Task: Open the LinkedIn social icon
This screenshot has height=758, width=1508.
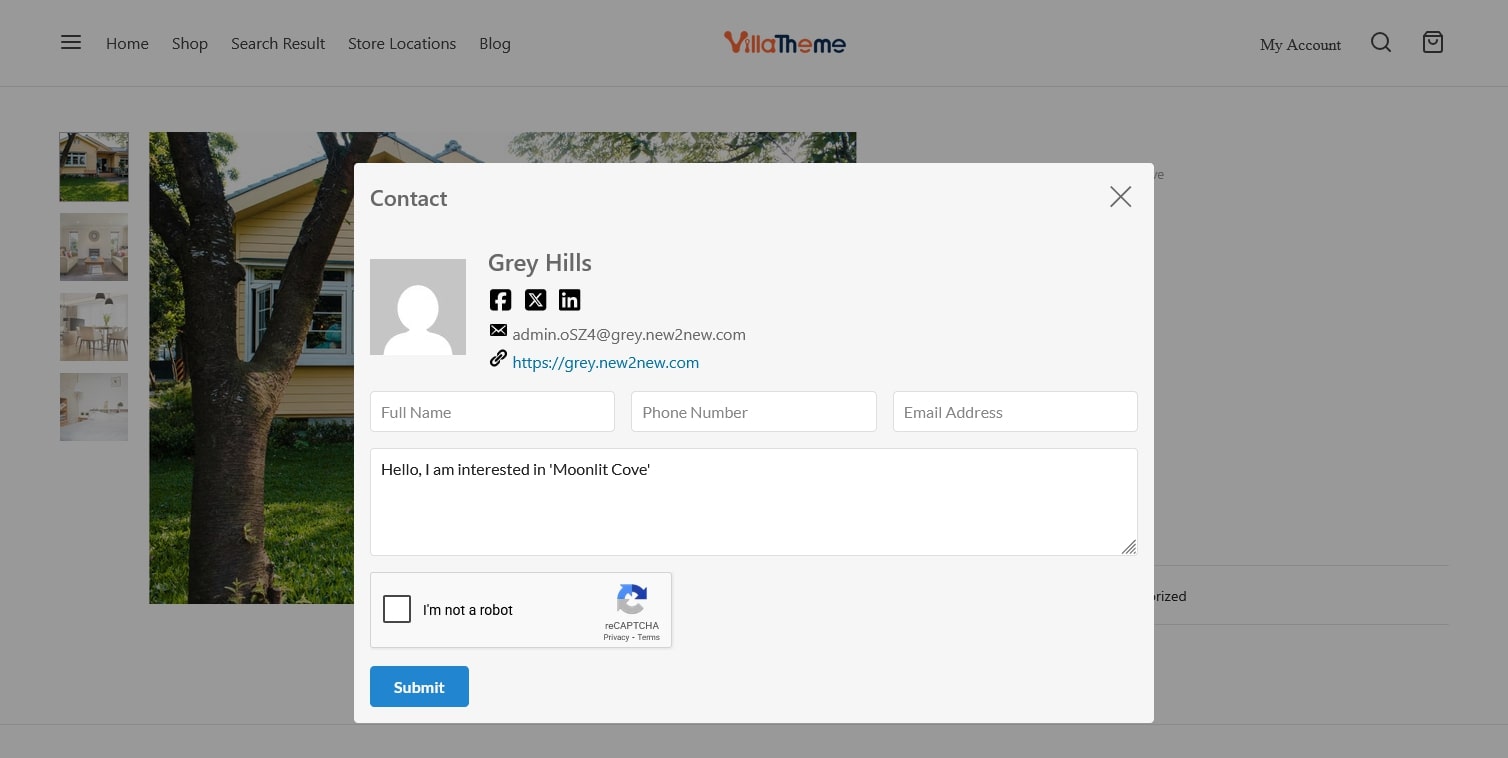Action: 569,300
